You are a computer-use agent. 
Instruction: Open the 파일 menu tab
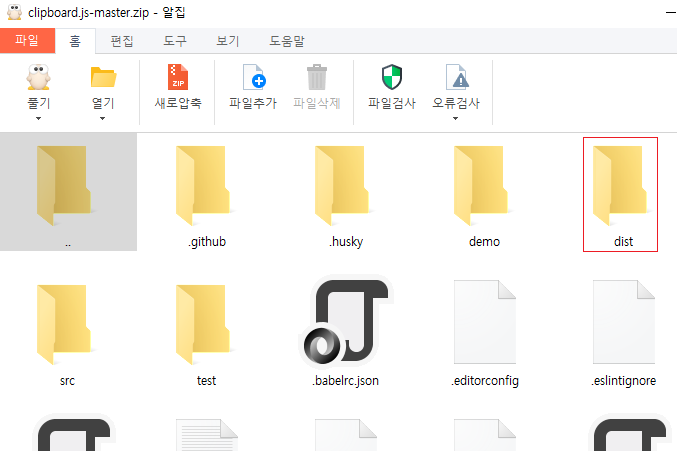(27, 41)
